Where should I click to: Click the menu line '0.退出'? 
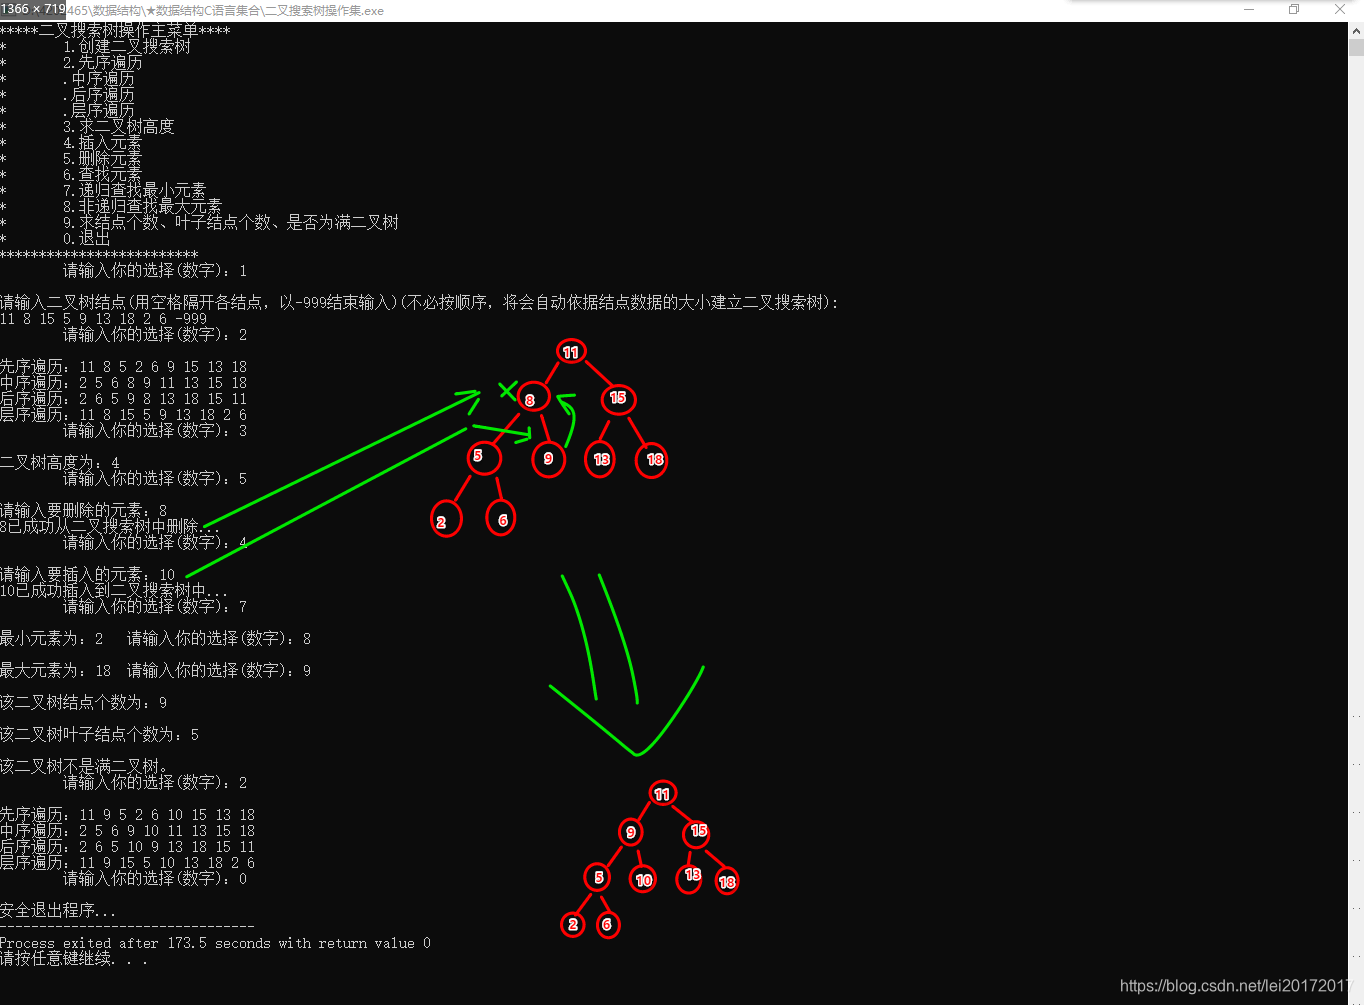coord(87,239)
